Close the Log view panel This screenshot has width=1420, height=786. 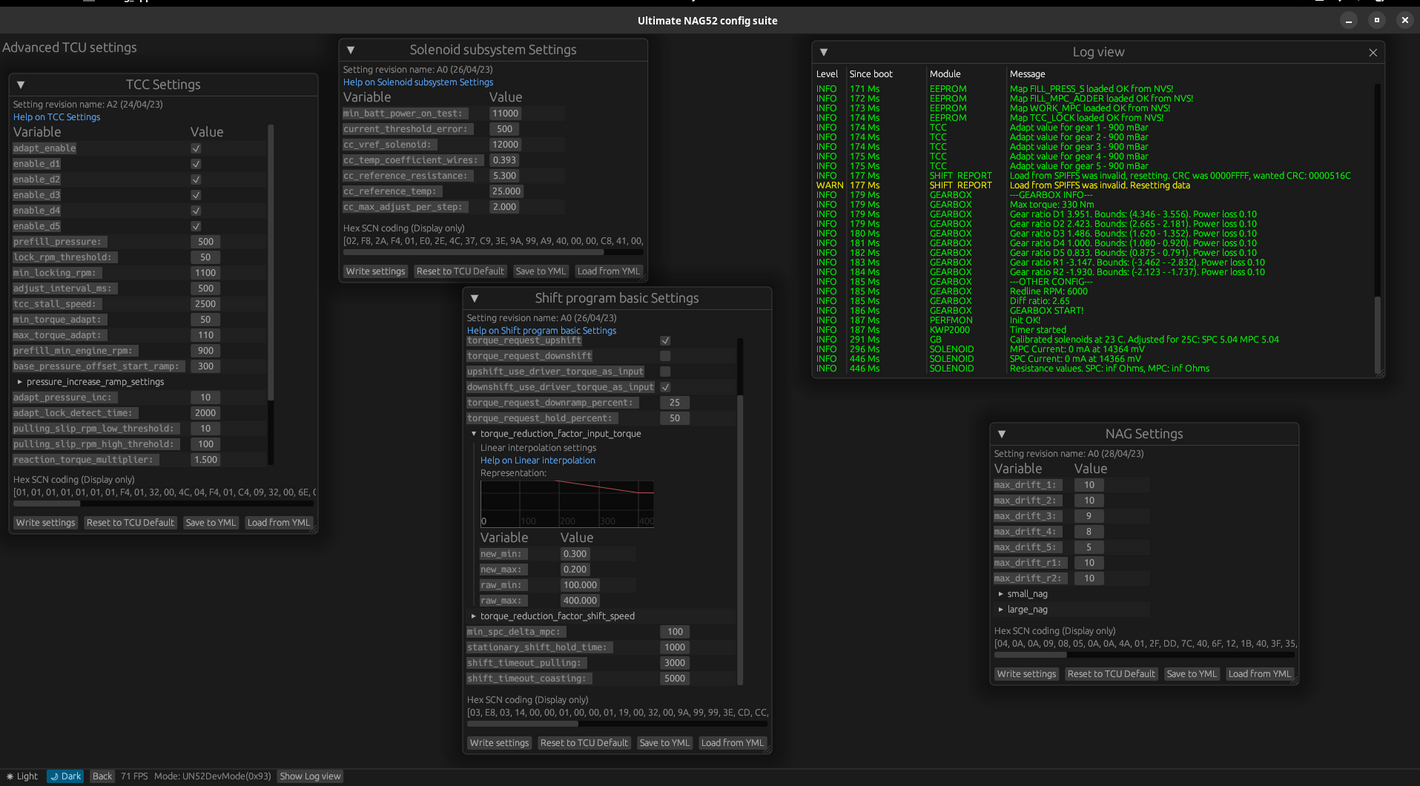[1372, 52]
